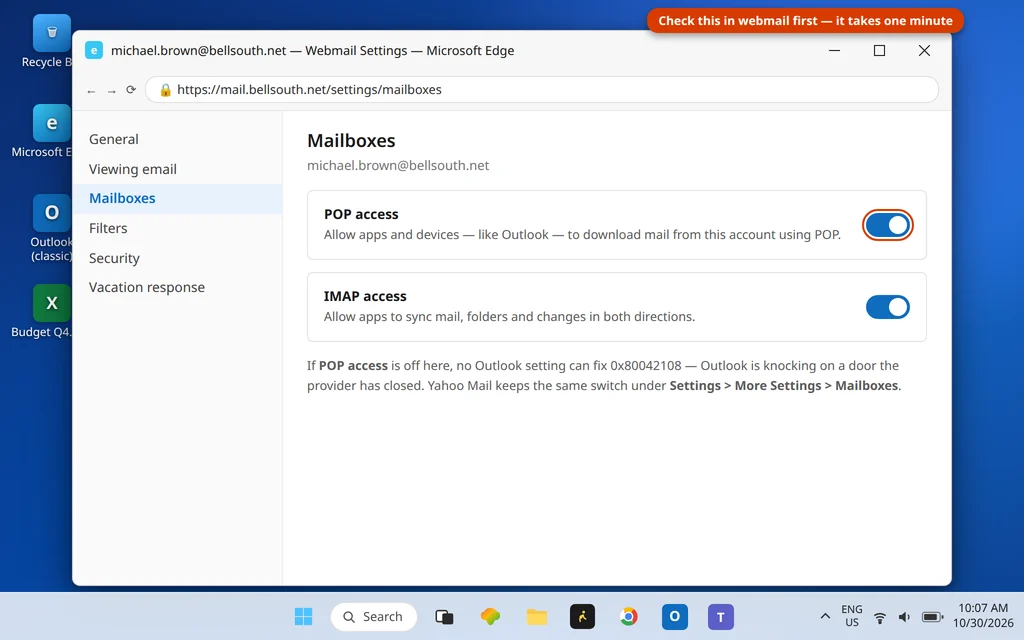Open the Copilot taskbar icon

490,616
